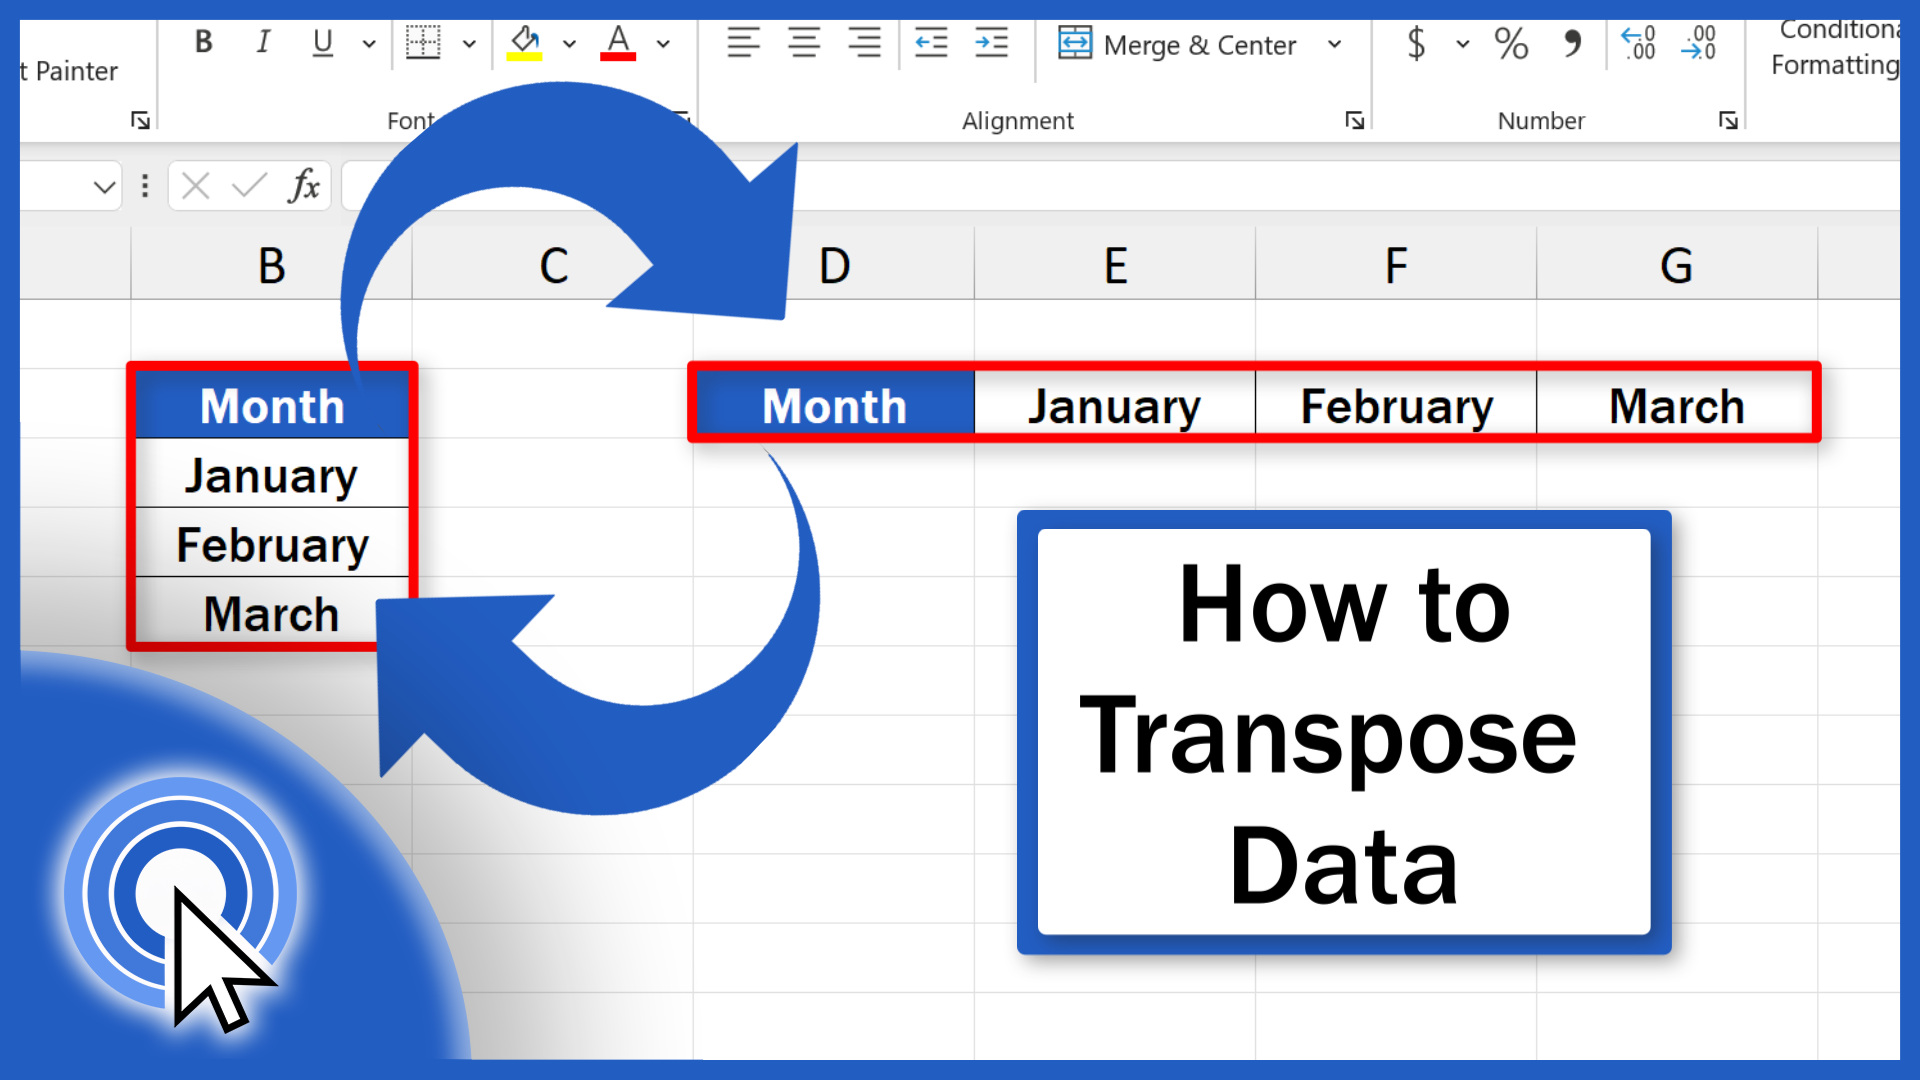This screenshot has height=1080, width=1920.
Task: Expand the Merge & Center dropdown
Action: click(x=1336, y=45)
